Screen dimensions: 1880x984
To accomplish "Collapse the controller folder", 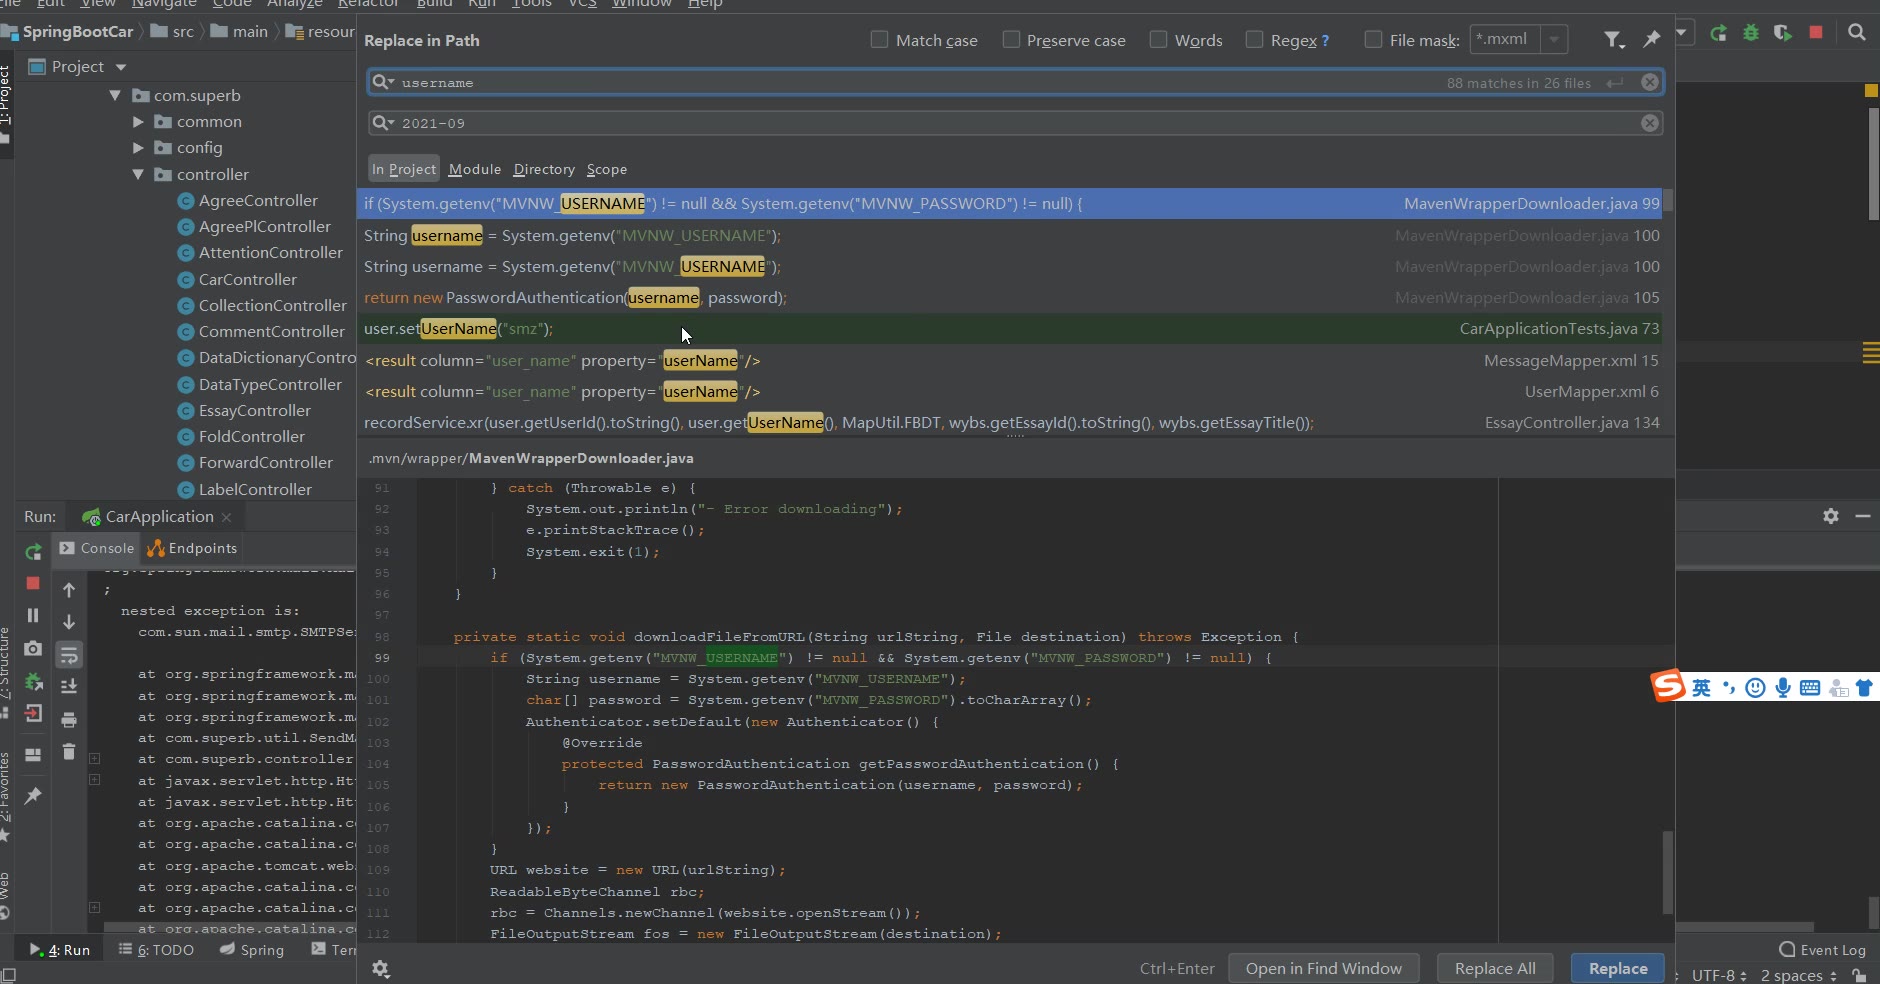I will [x=139, y=174].
